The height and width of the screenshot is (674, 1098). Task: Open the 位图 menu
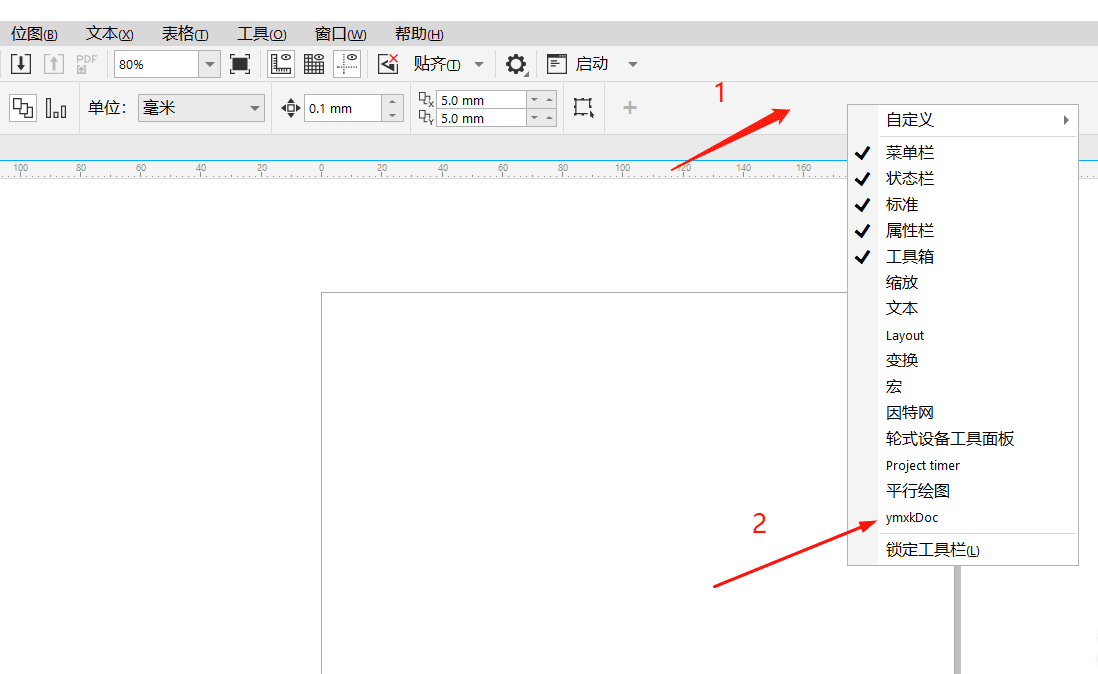pyautogui.click(x=34, y=34)
